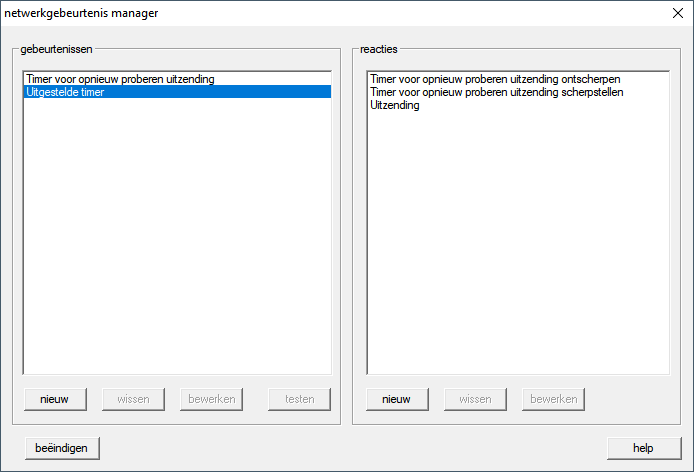Image resolution: width=694 pixels, height=472 pixels.
Task: Open help with the 'help' button
Action: point(643,448)
